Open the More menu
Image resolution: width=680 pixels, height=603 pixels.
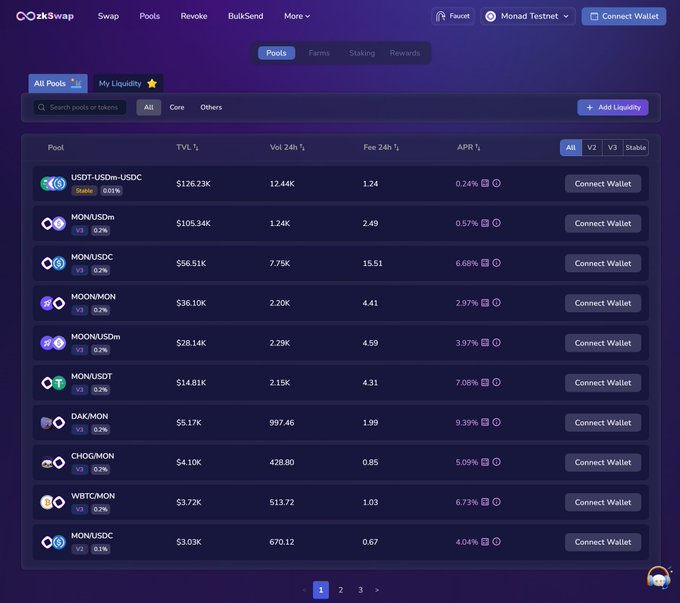click(297, 16)
